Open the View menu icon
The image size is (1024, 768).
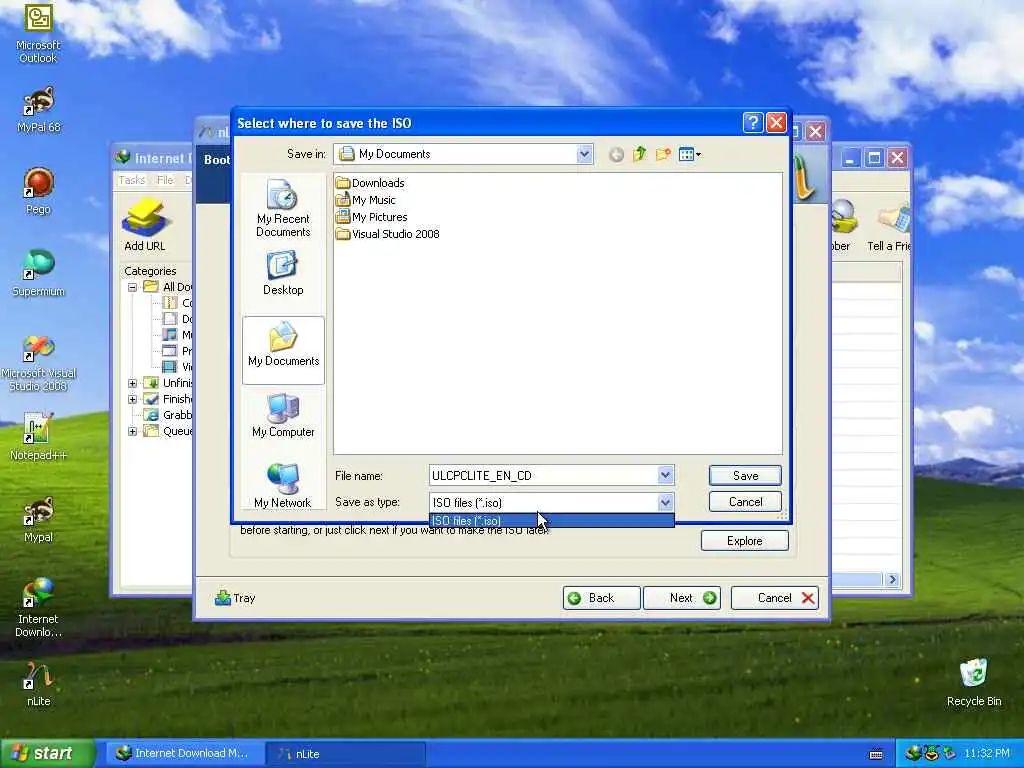click(690, 155)
